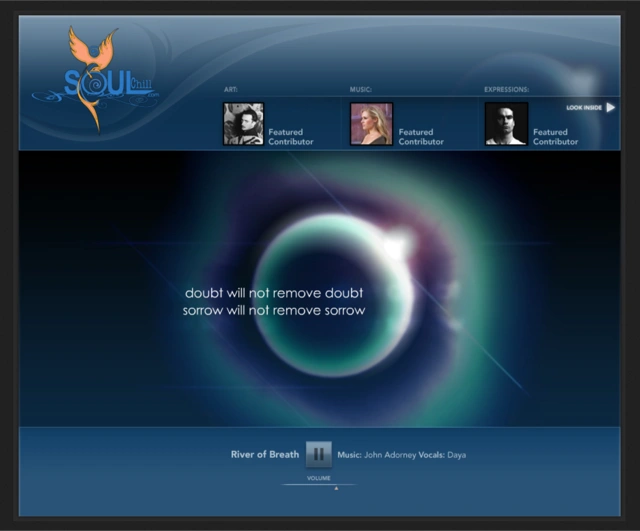Click Featured Contributor link under Art
640x531 pixels.
tap(290, 137)
